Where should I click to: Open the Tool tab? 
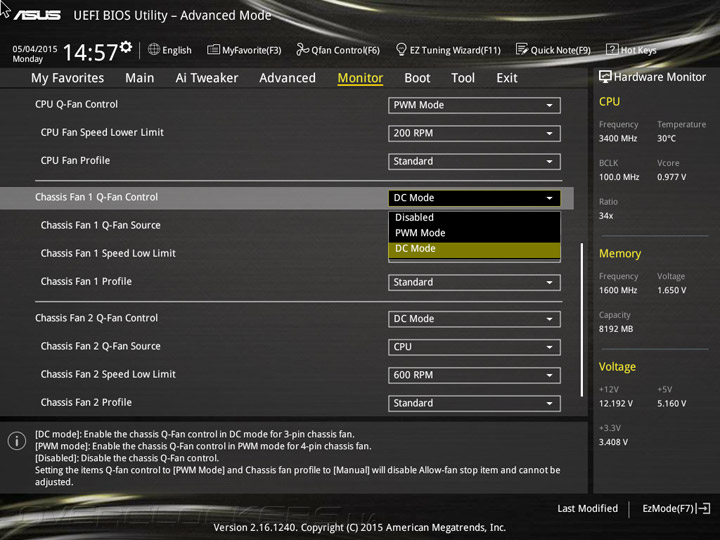463,78
